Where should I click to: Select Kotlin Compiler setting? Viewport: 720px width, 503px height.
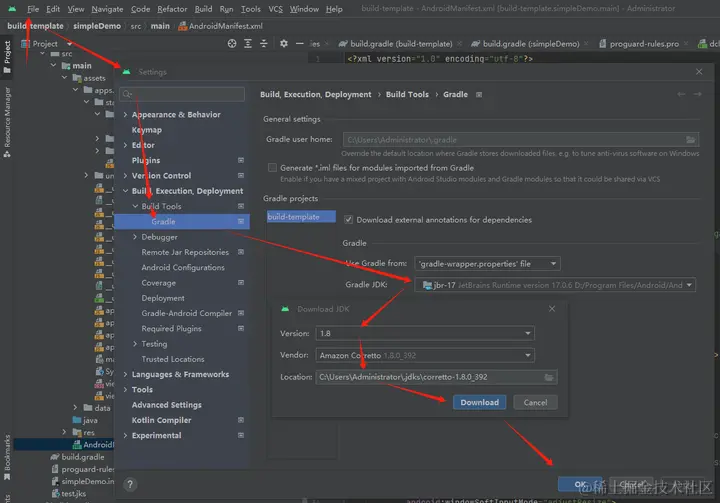161,420
